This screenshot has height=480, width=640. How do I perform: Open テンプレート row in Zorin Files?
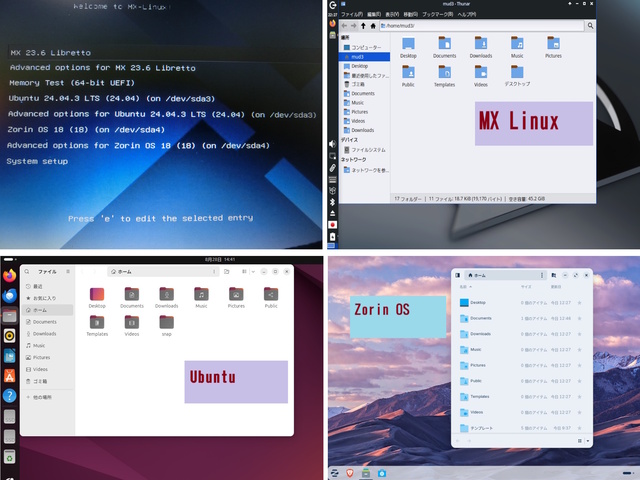click(x=520, y=428)
